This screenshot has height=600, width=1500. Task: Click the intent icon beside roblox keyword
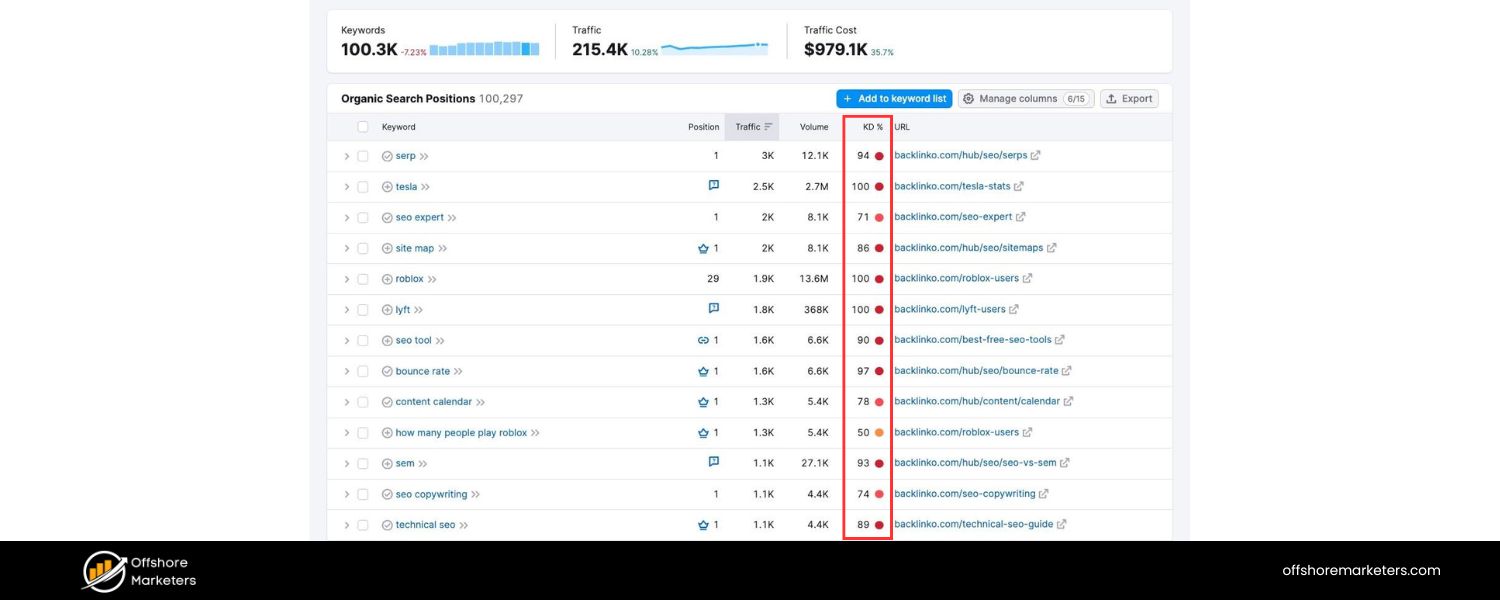[x=385, y=279]
